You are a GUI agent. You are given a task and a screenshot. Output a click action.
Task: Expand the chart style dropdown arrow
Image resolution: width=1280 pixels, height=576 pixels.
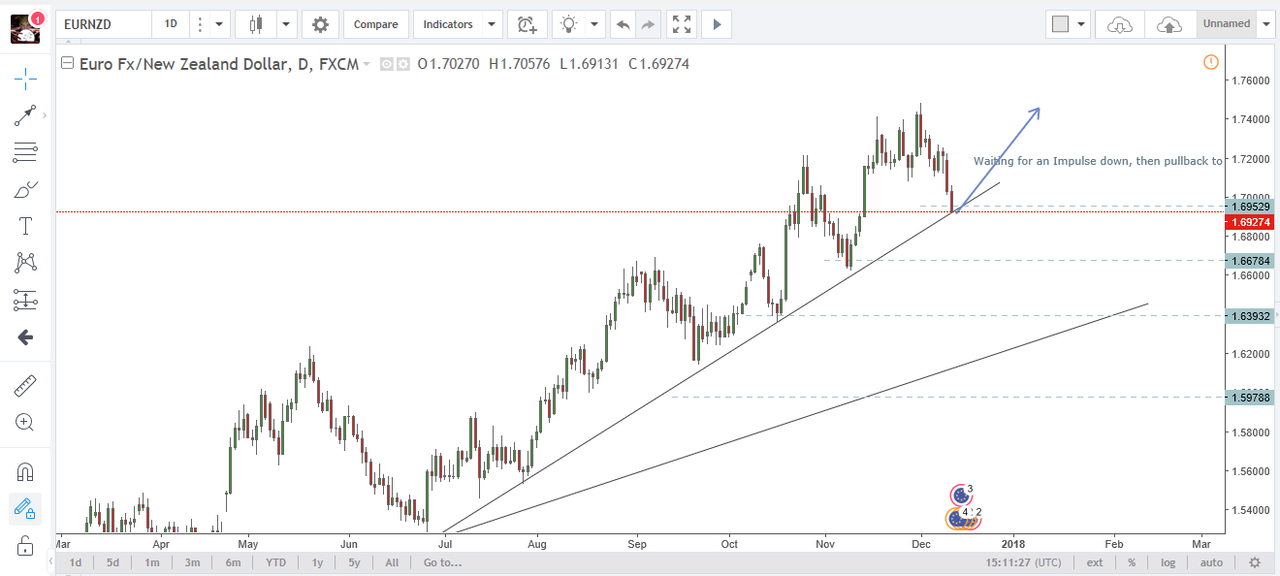pos(286,24)
